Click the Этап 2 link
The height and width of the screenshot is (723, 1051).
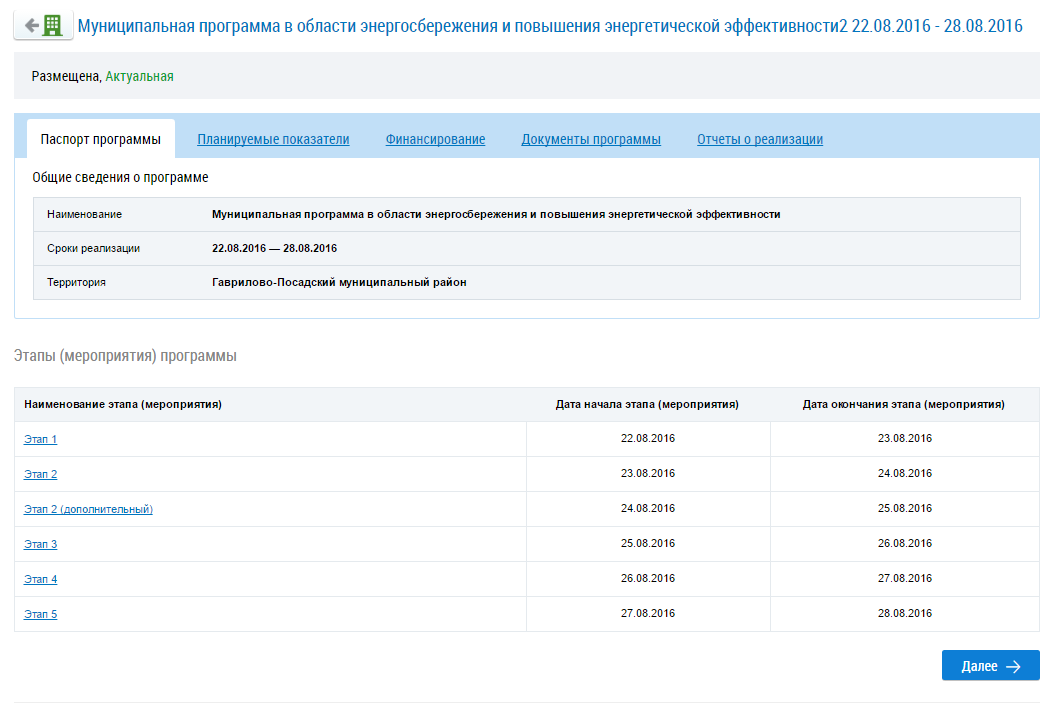41,474
